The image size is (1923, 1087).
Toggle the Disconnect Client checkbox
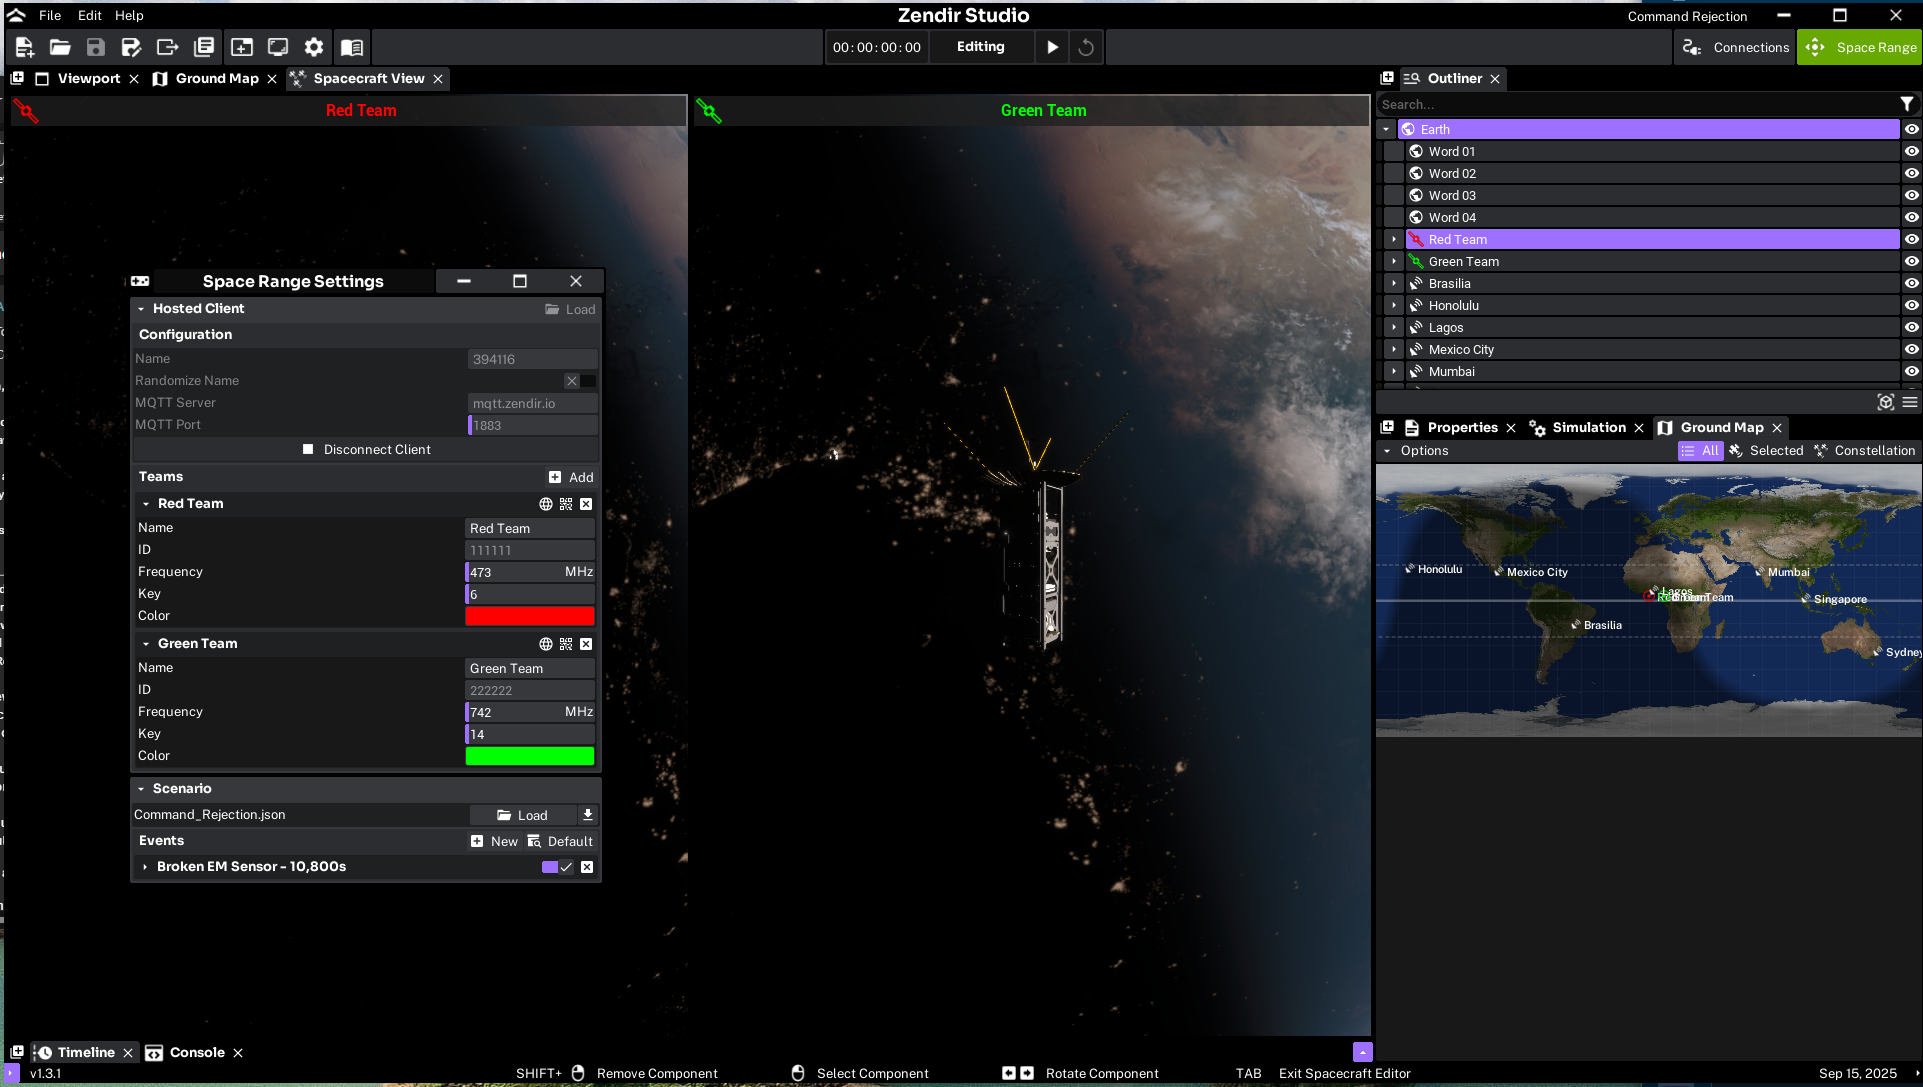308,450
